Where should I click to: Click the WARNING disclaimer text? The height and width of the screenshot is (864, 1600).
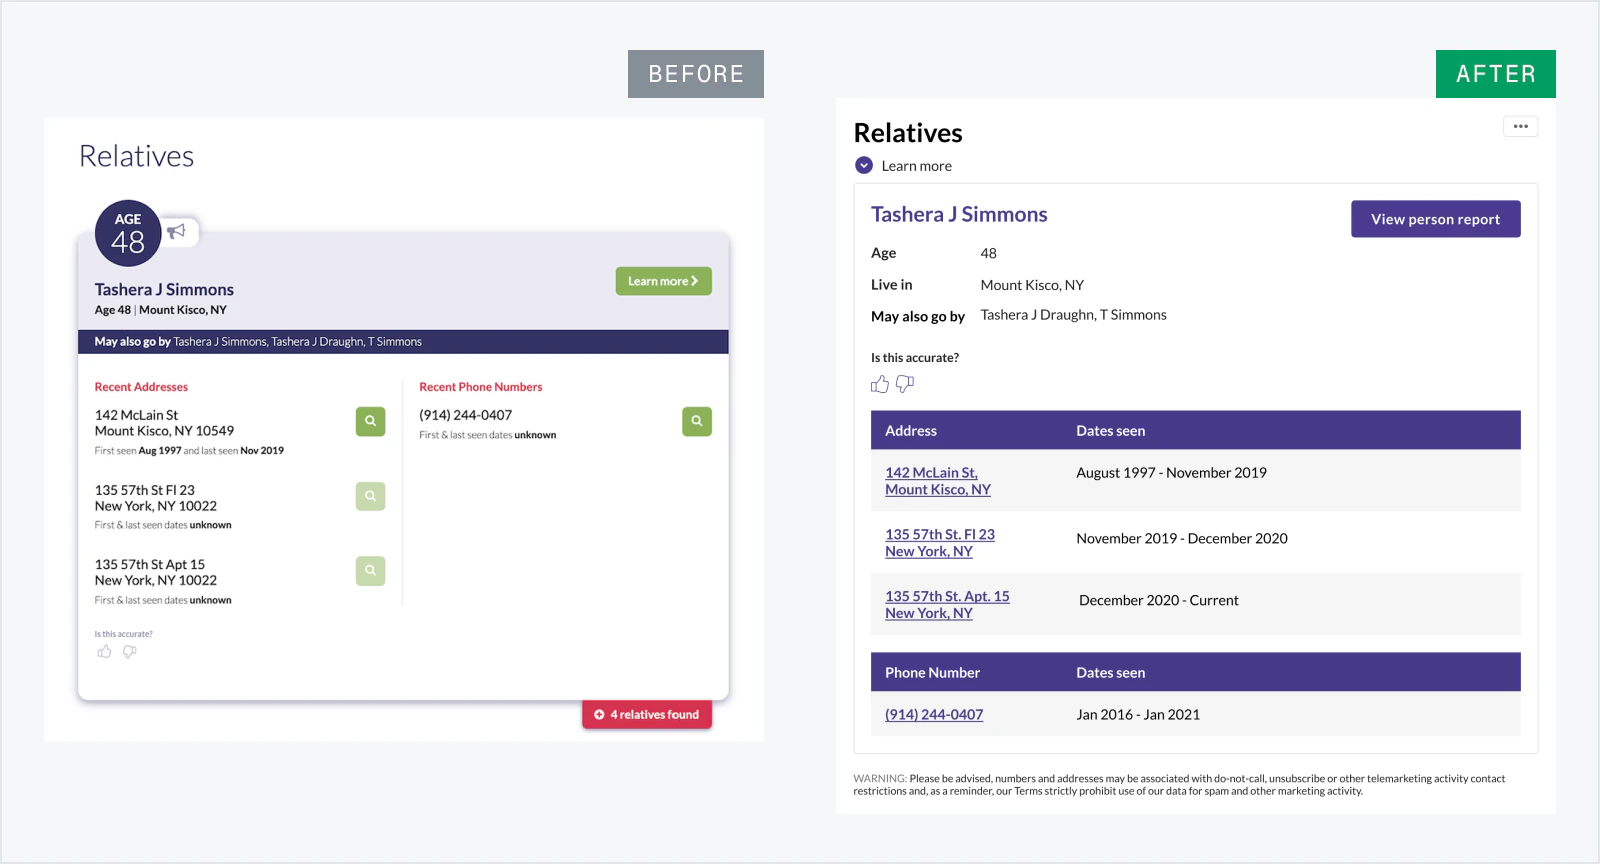1179,785
